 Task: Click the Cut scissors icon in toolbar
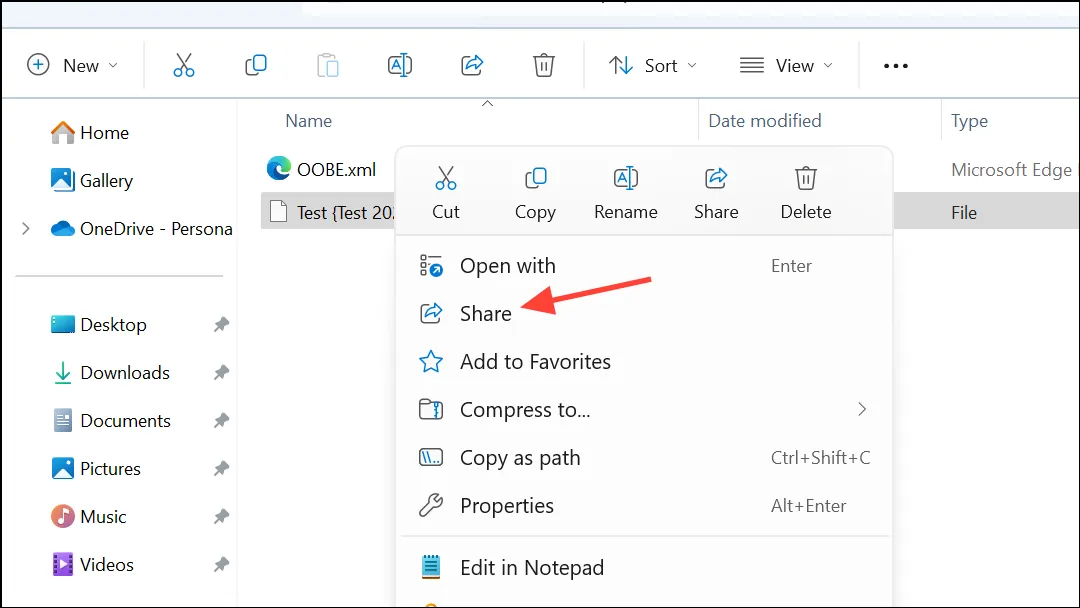click(x=183, y=65)
